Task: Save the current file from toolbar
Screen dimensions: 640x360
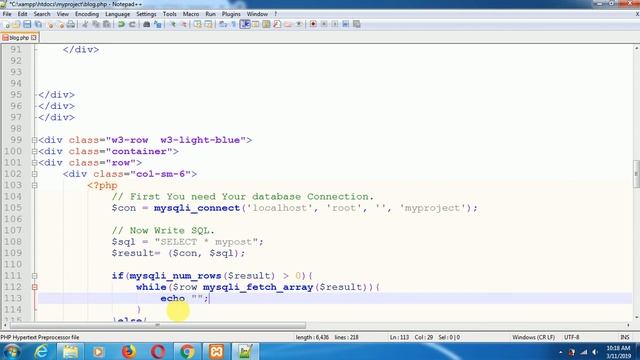Action: pos(27,24)
